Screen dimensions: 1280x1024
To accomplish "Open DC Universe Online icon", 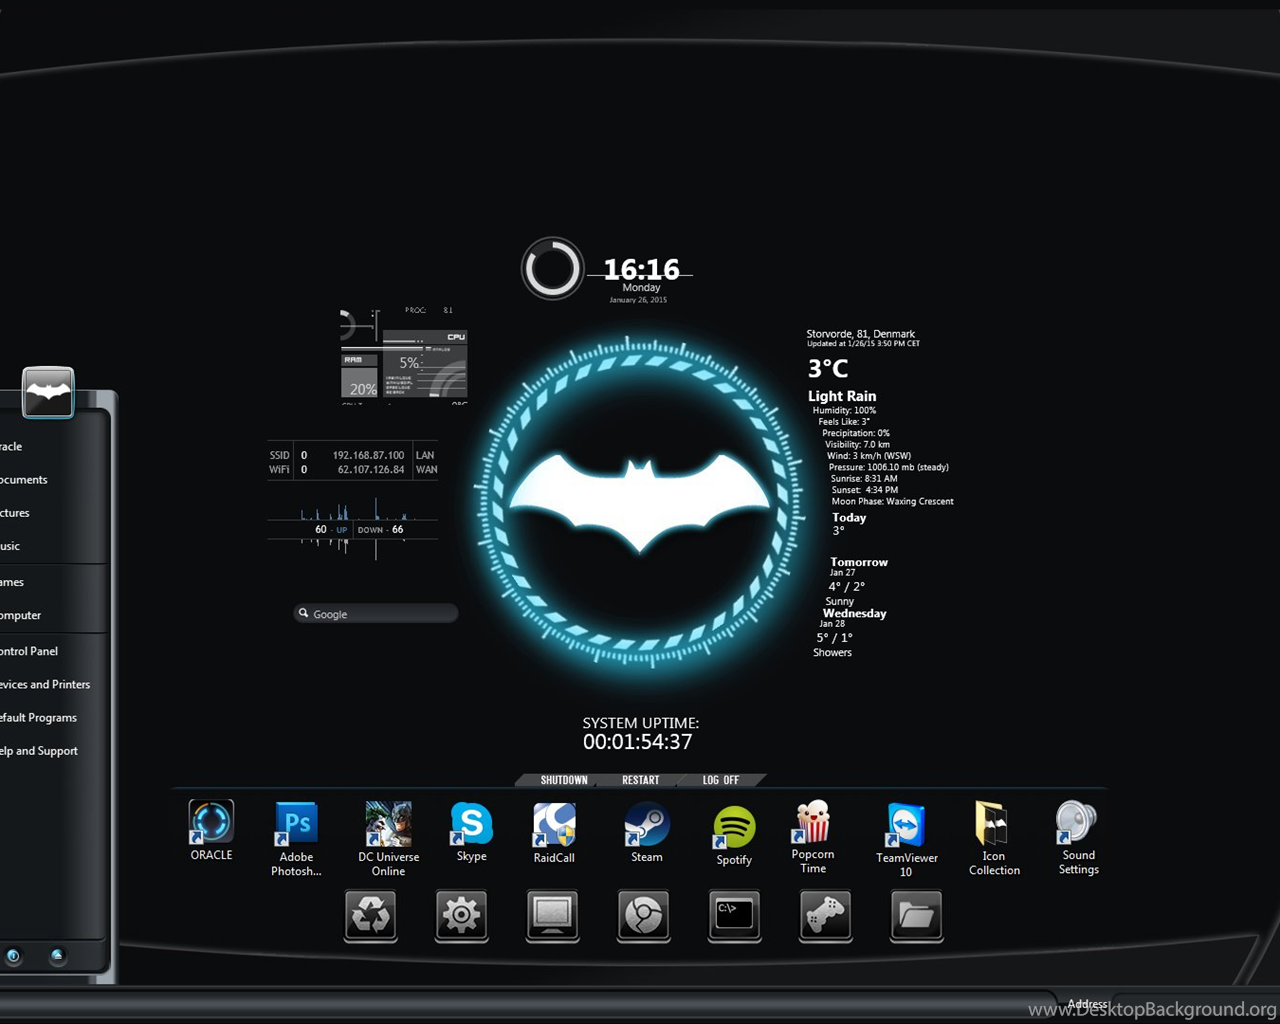I will 388,824.
